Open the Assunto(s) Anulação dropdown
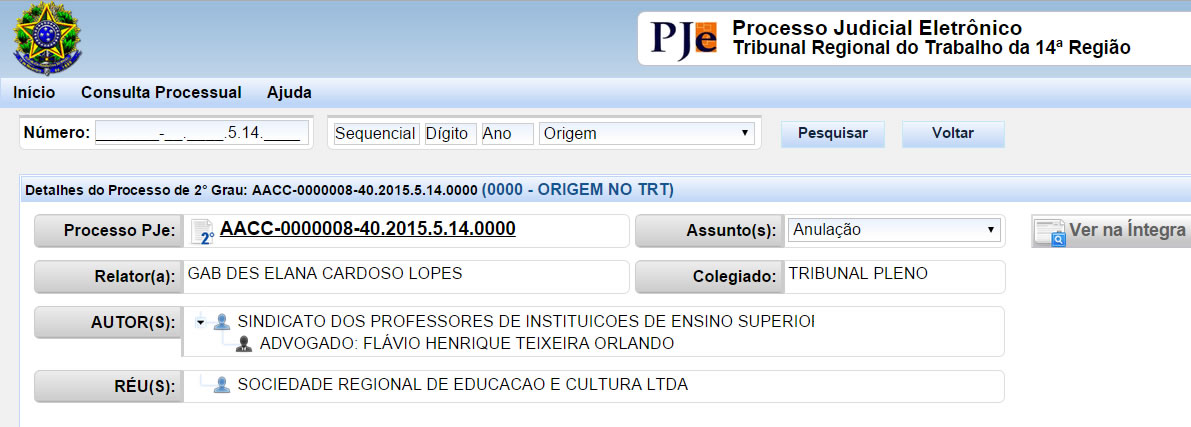 point(894,230)
